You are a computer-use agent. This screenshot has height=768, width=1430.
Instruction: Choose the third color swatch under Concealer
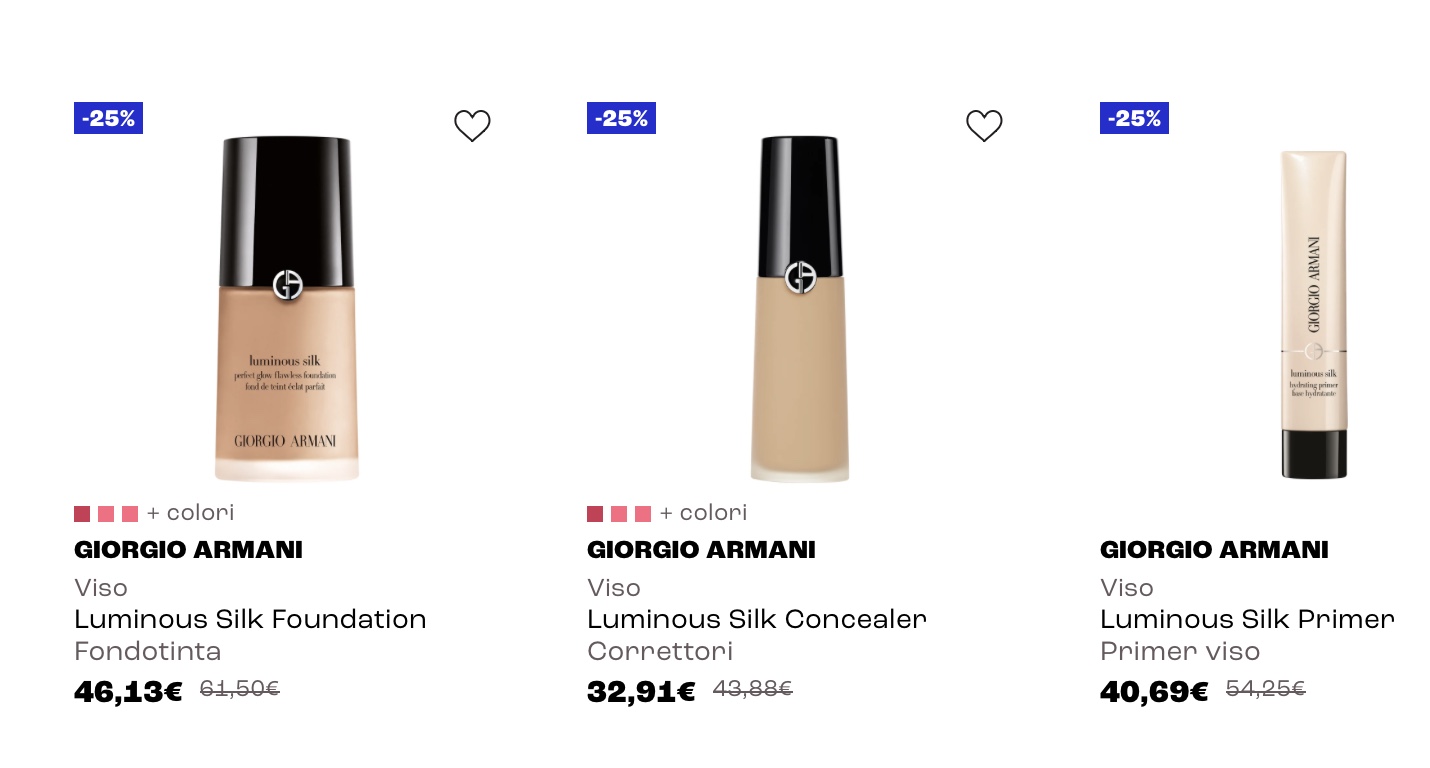pyautogui.click(x=643, y=514)
